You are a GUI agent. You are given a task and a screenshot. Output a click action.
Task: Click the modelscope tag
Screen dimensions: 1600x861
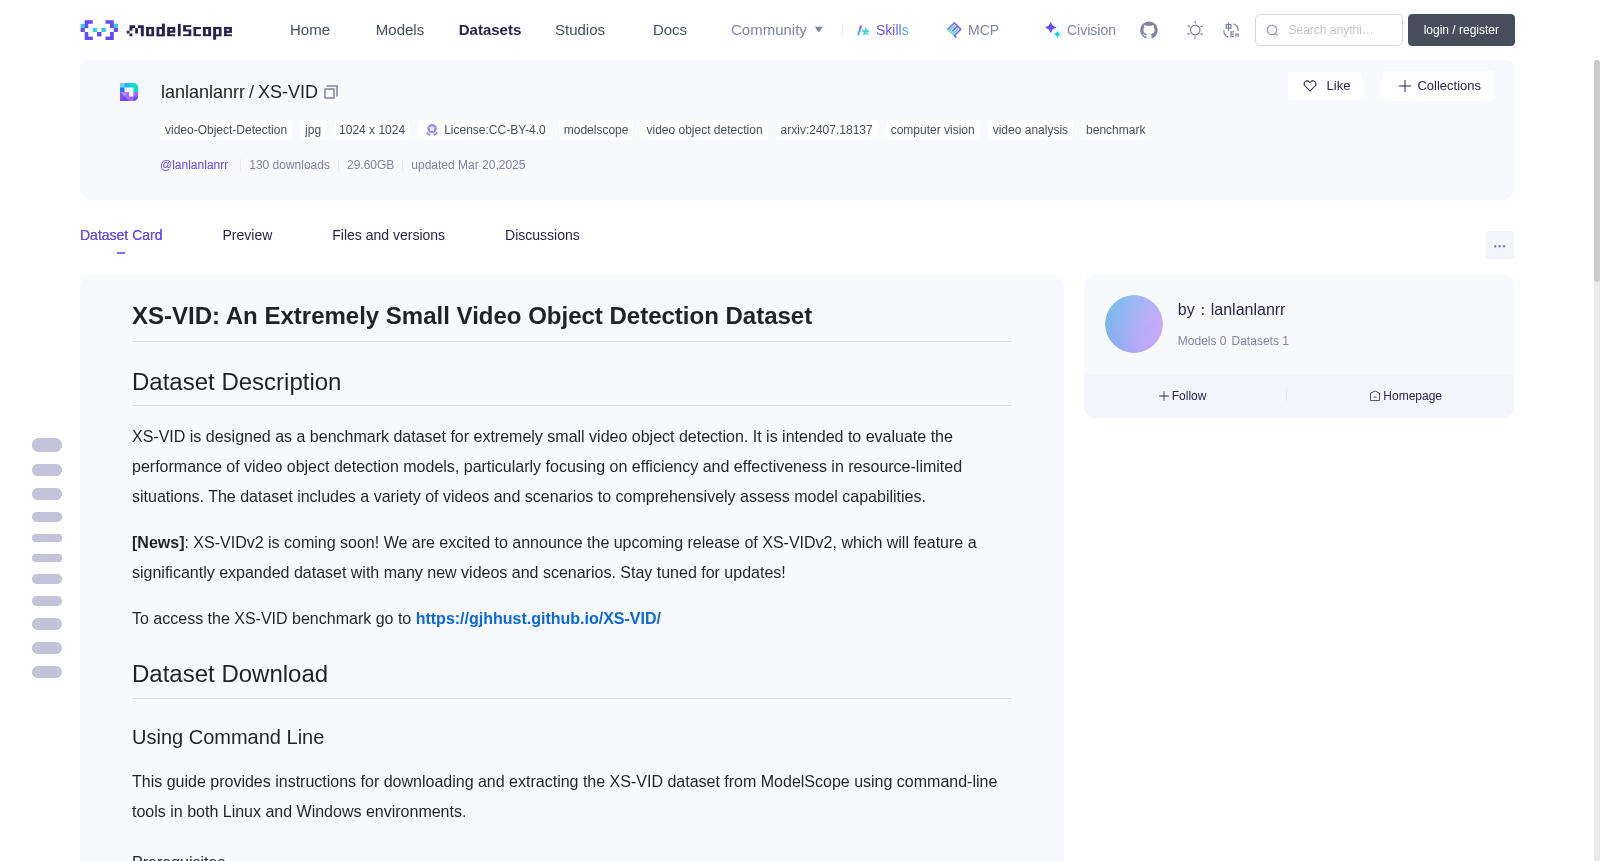click(596, 130)
